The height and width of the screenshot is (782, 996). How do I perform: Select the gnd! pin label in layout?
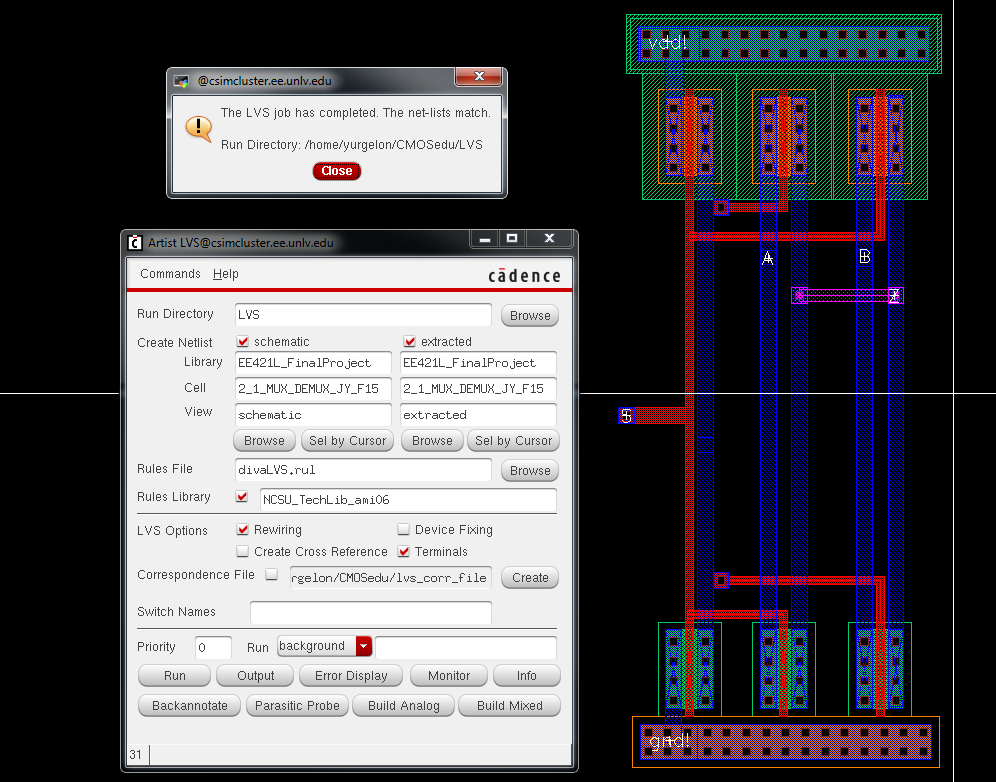[x=668, y=741]
